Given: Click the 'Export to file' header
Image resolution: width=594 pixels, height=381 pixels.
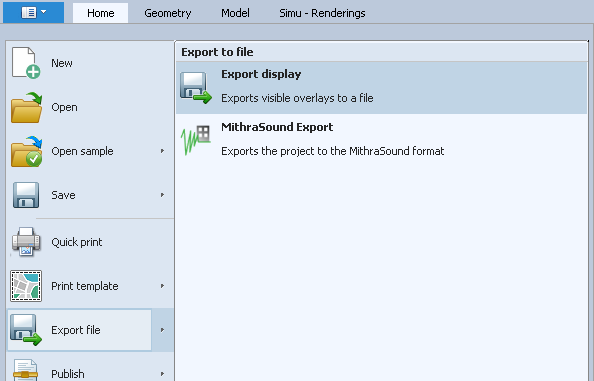Looking at the screenshot, I should (x=217, y=52).
